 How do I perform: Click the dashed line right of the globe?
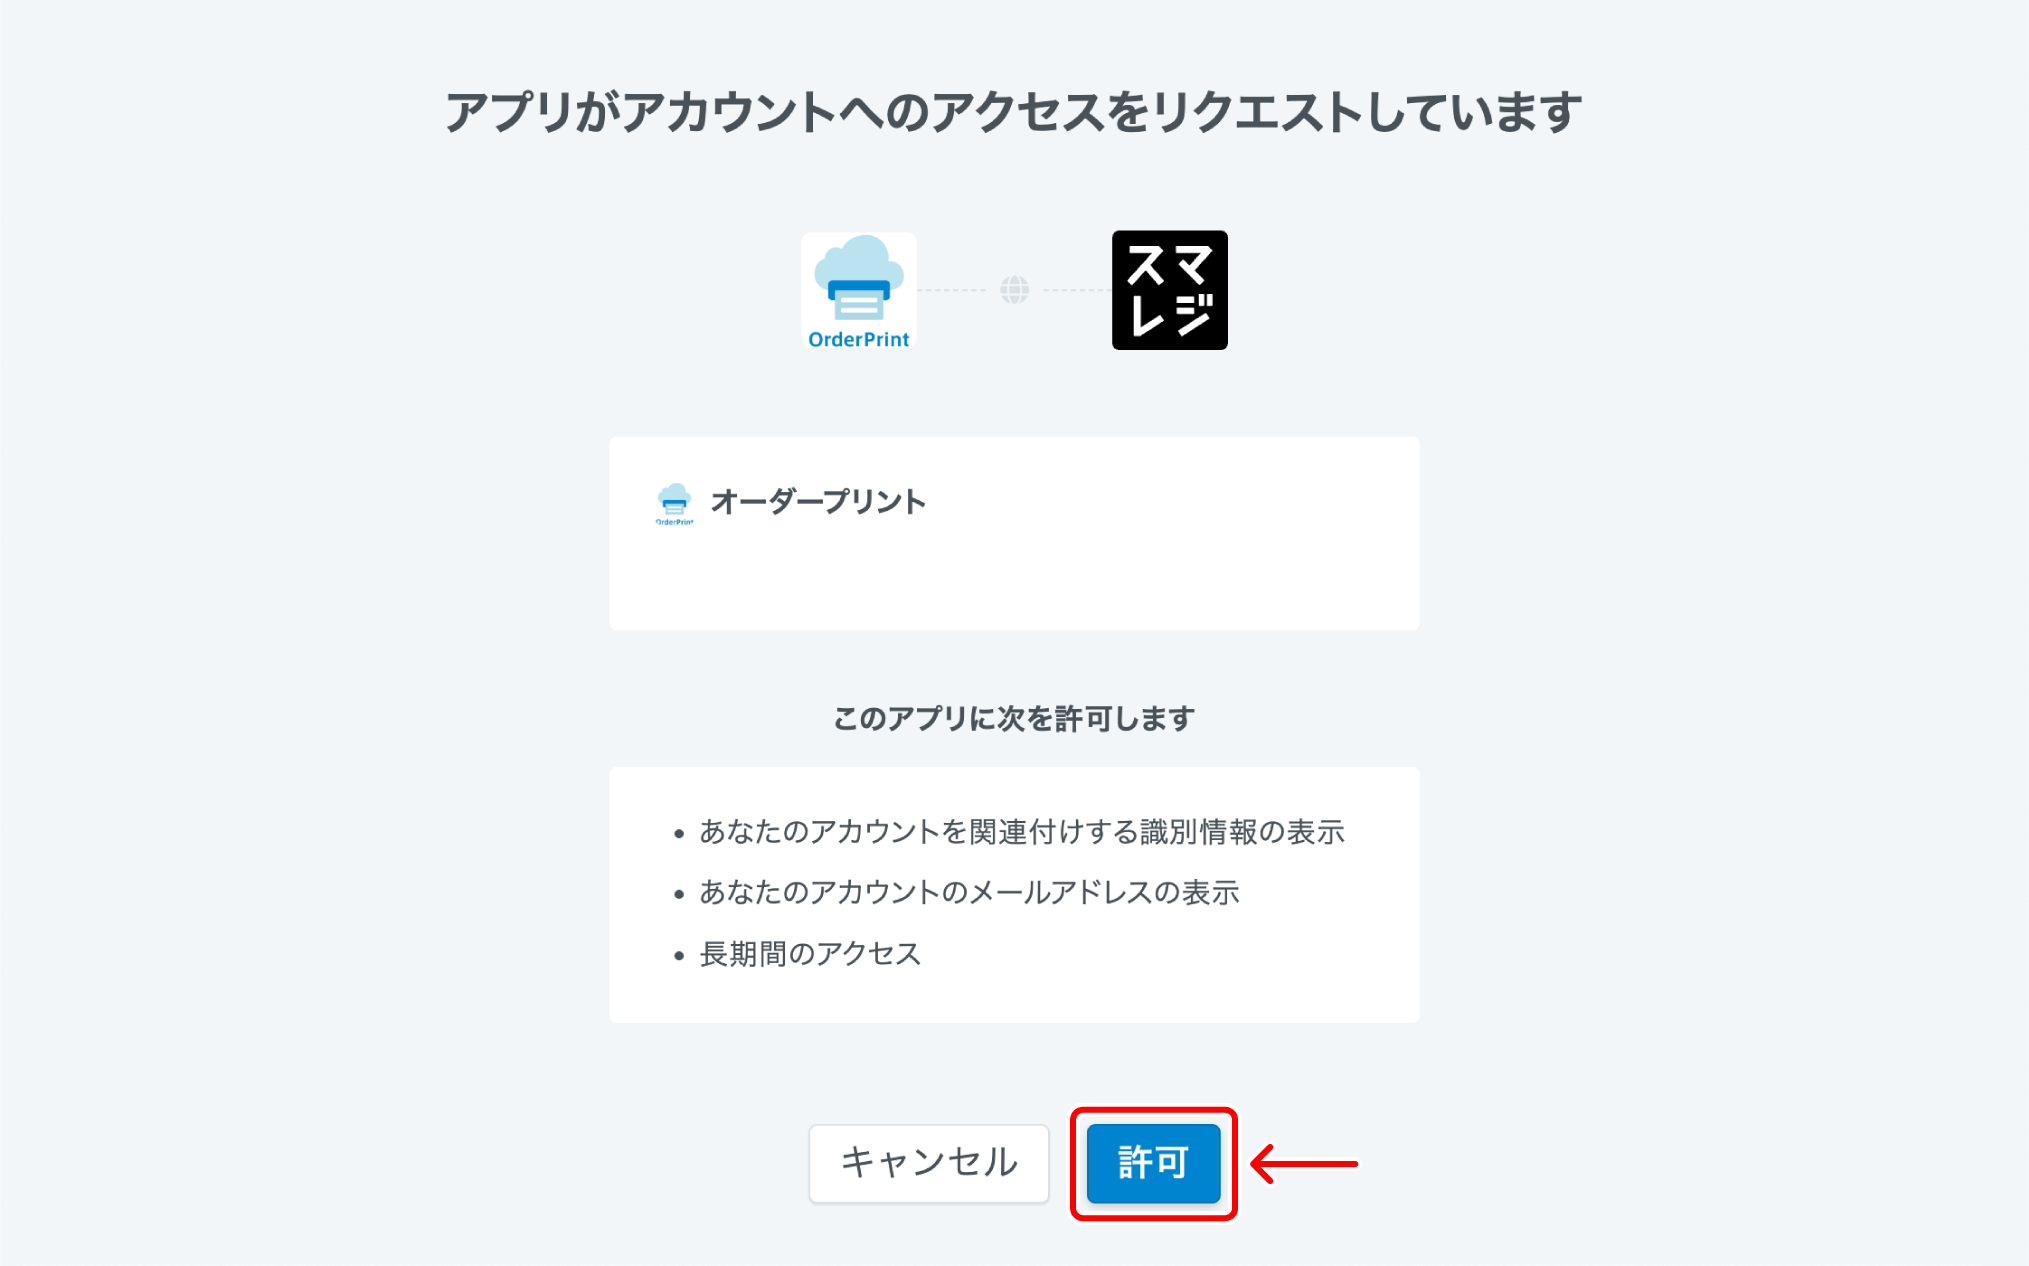[x=1077, y=290]
